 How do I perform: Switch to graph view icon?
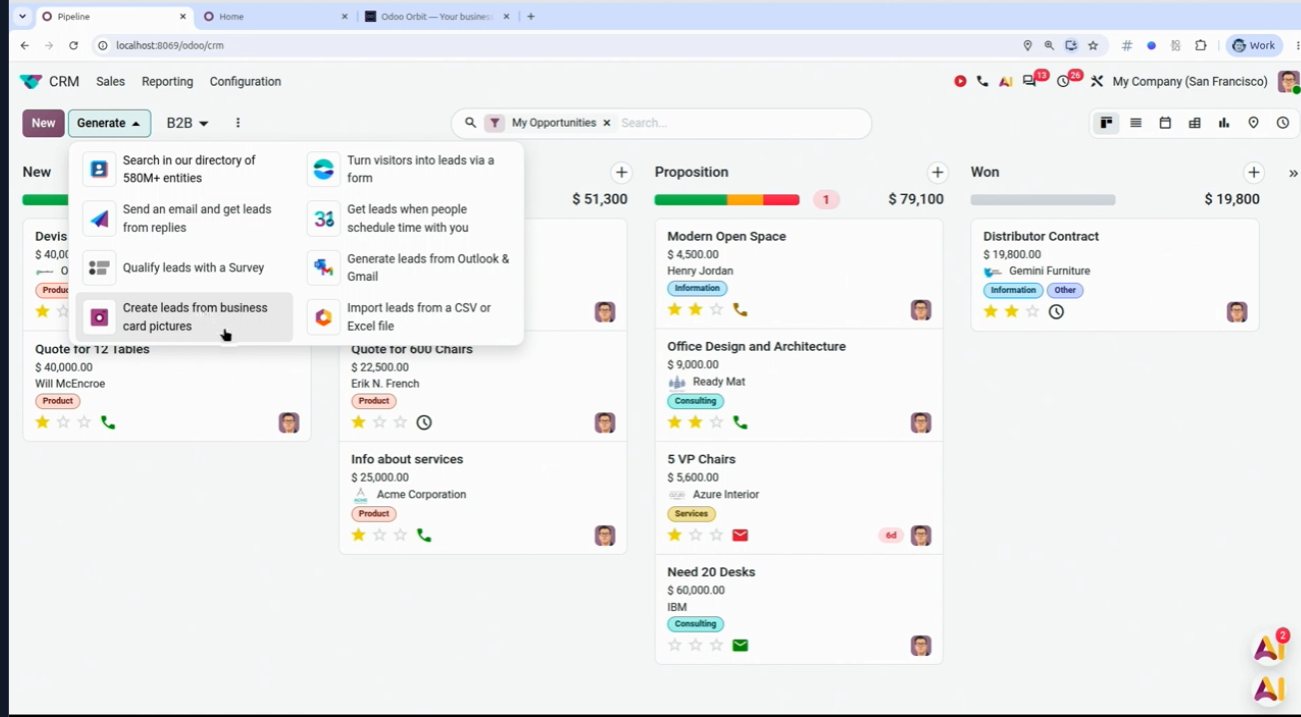point(1224,123)
